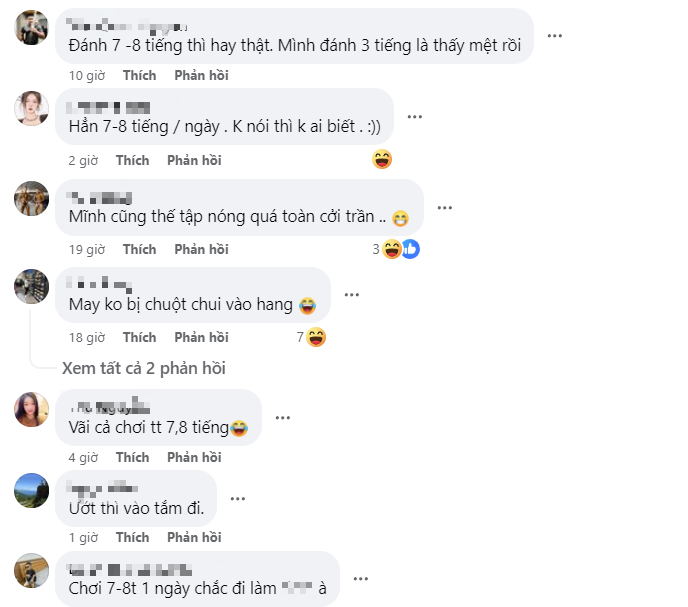
Task: Reply to the "Vãi cả chơi tt 7,8 tiếng" comment
Action: coord(194,457)
